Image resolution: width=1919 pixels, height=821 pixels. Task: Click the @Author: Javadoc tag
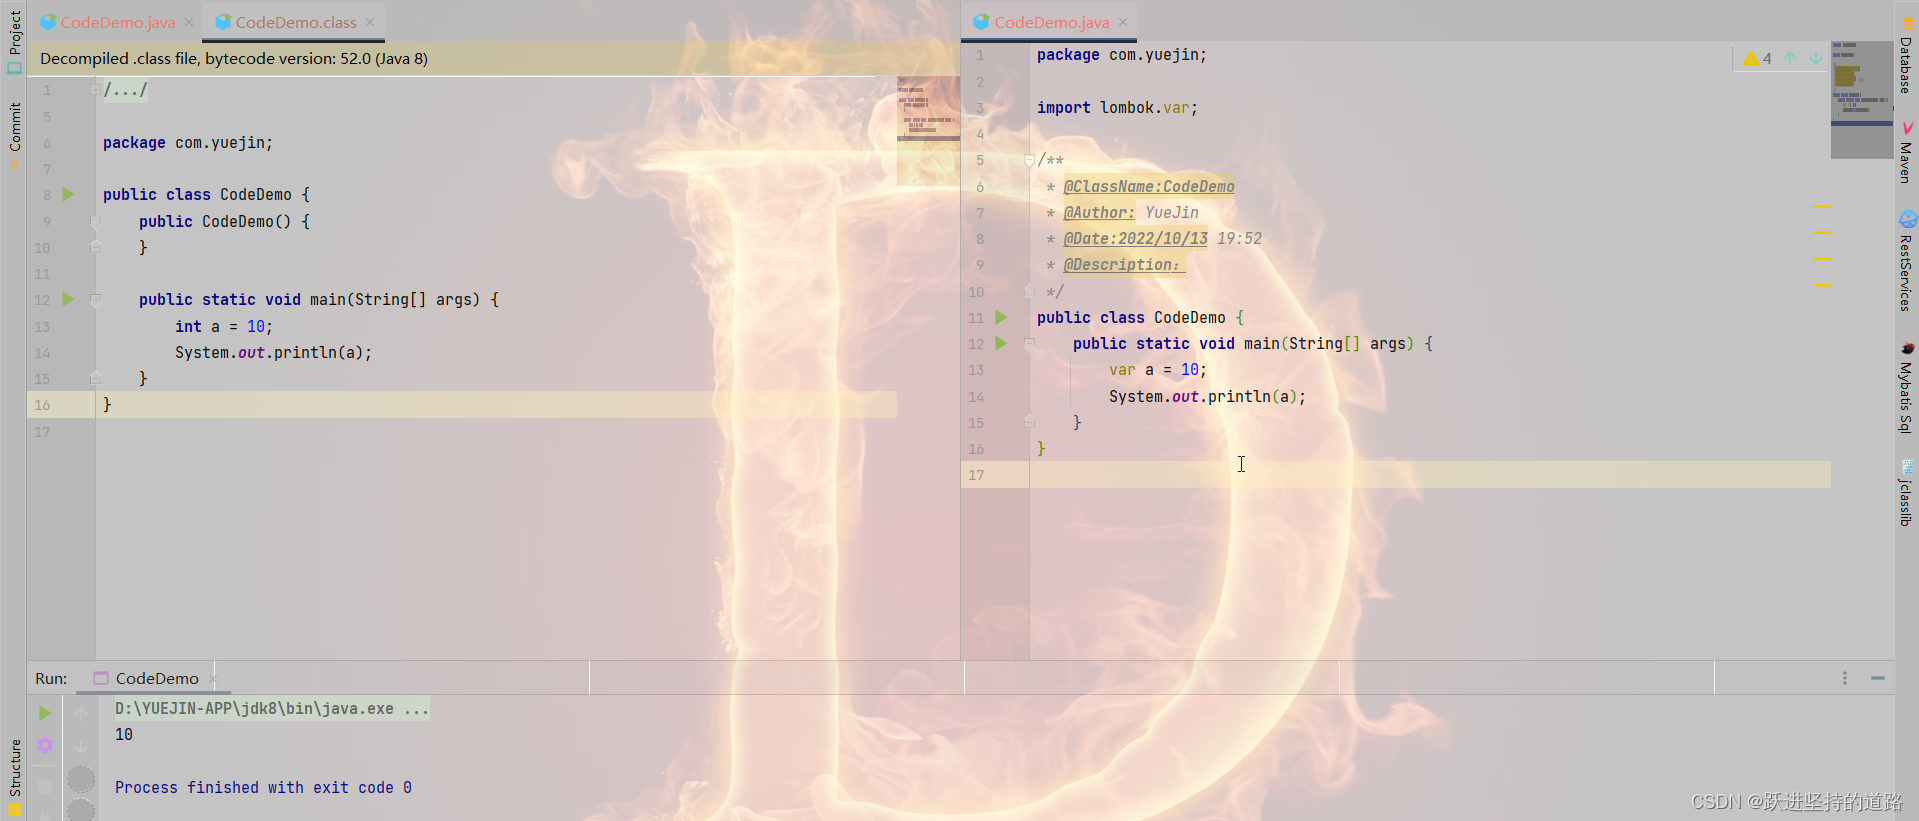[x=1099, y=212]
